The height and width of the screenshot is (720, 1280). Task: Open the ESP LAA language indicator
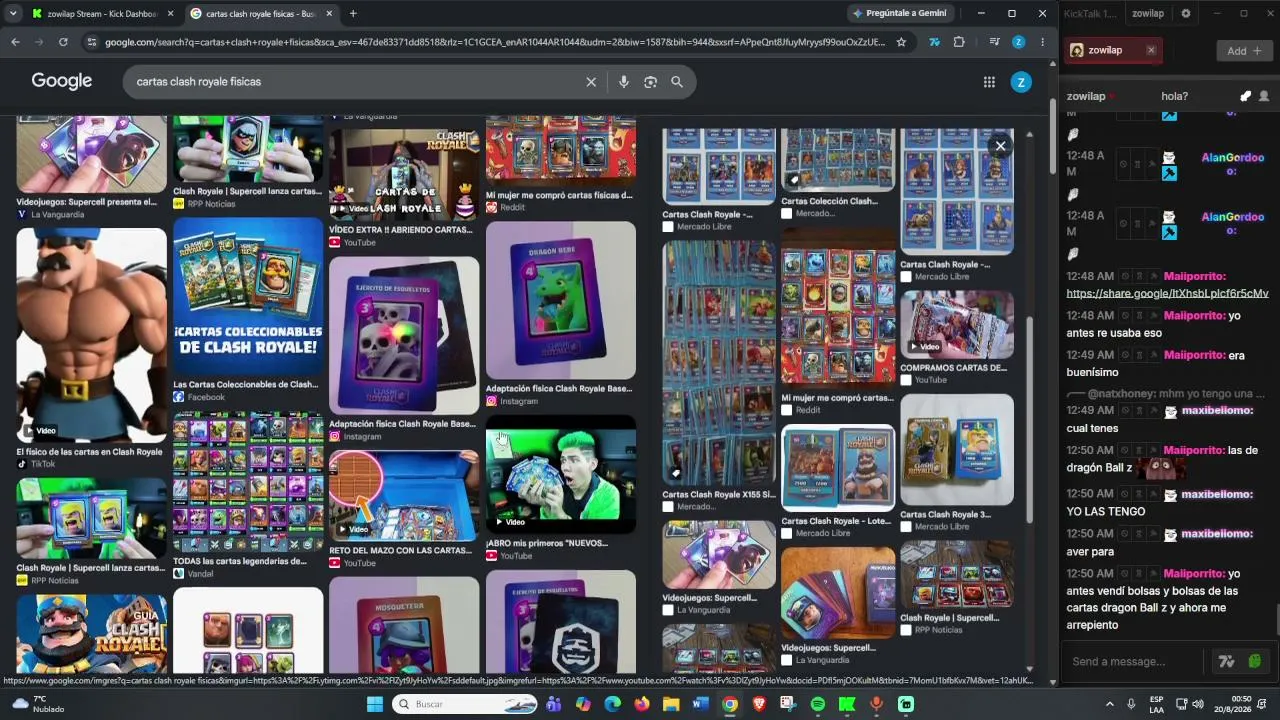click(x=1157, y=704)
